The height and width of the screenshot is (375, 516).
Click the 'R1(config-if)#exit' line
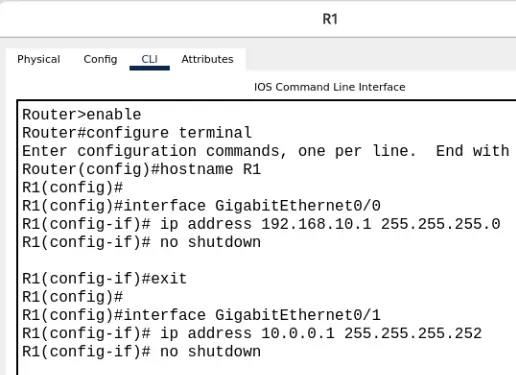pos(105,279)
